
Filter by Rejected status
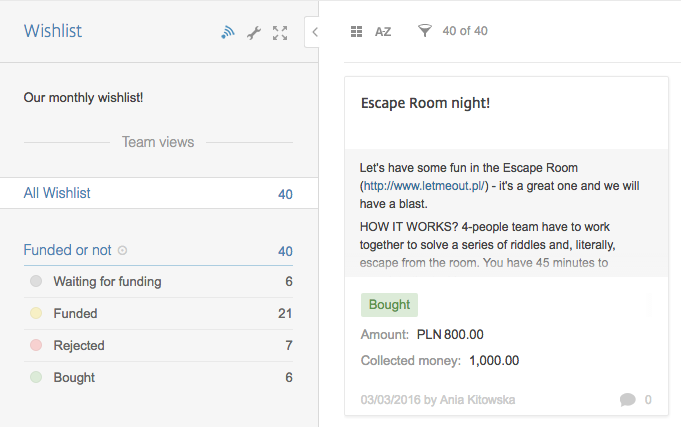(79, 346)
